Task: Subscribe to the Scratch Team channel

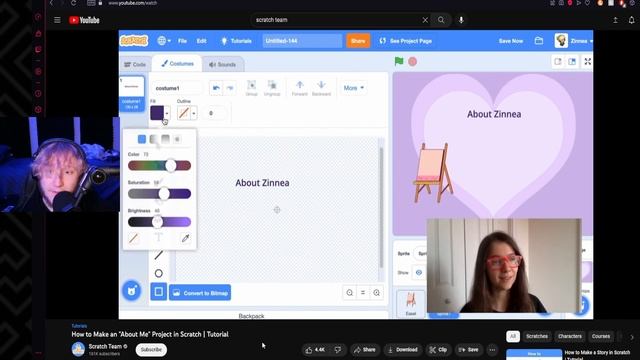Action: [151, 350]
